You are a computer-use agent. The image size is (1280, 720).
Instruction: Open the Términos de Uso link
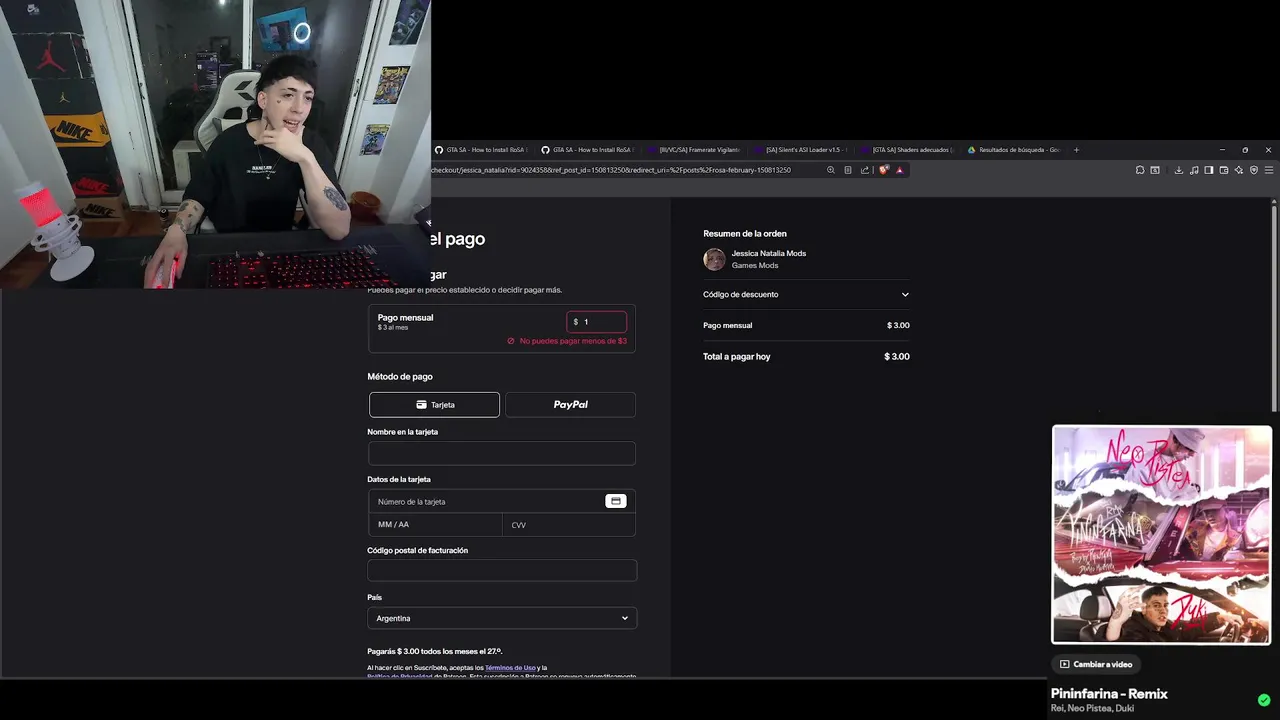pyautogui.click(x=510, y=667)
